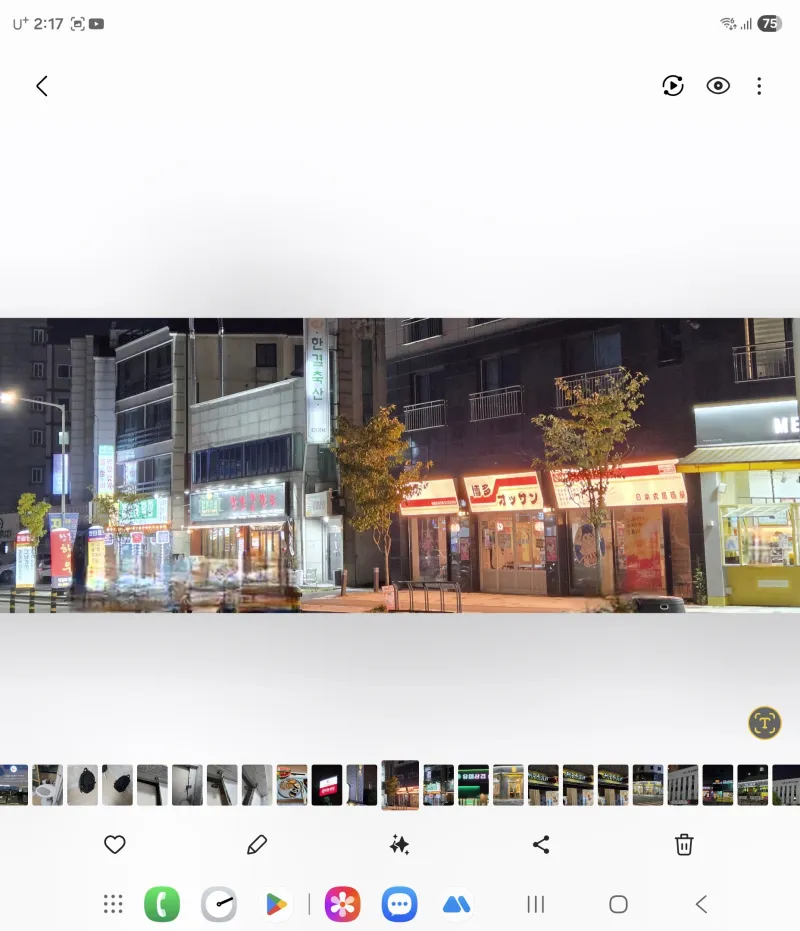Open the Clock app in taskbar
The height and width of the screenshot is (931, 800).
pos(219,904)
